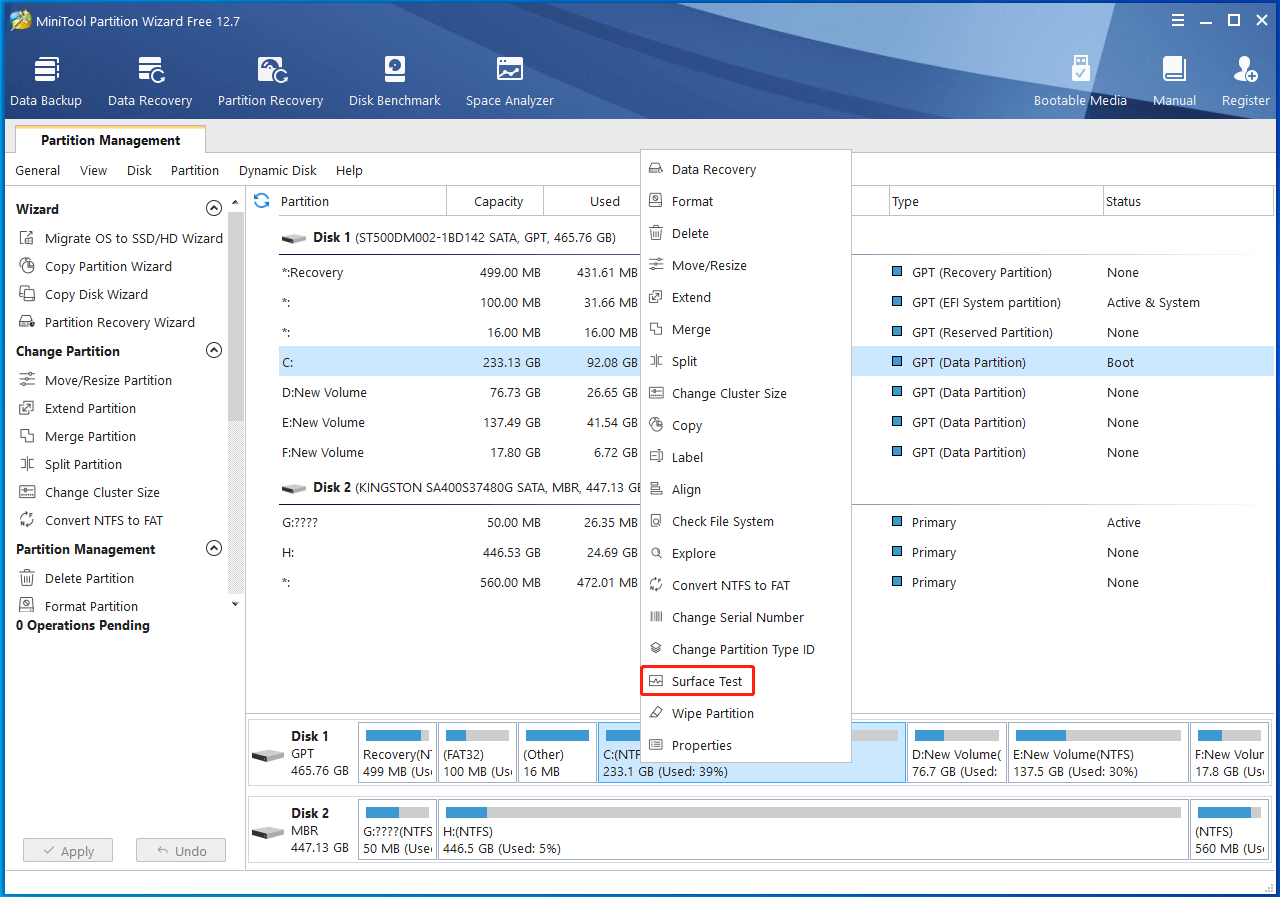This screenshot has width=1280, height=897.
Task: Open the Manual
Action: pyautogui.click(x=1174, y=82)
